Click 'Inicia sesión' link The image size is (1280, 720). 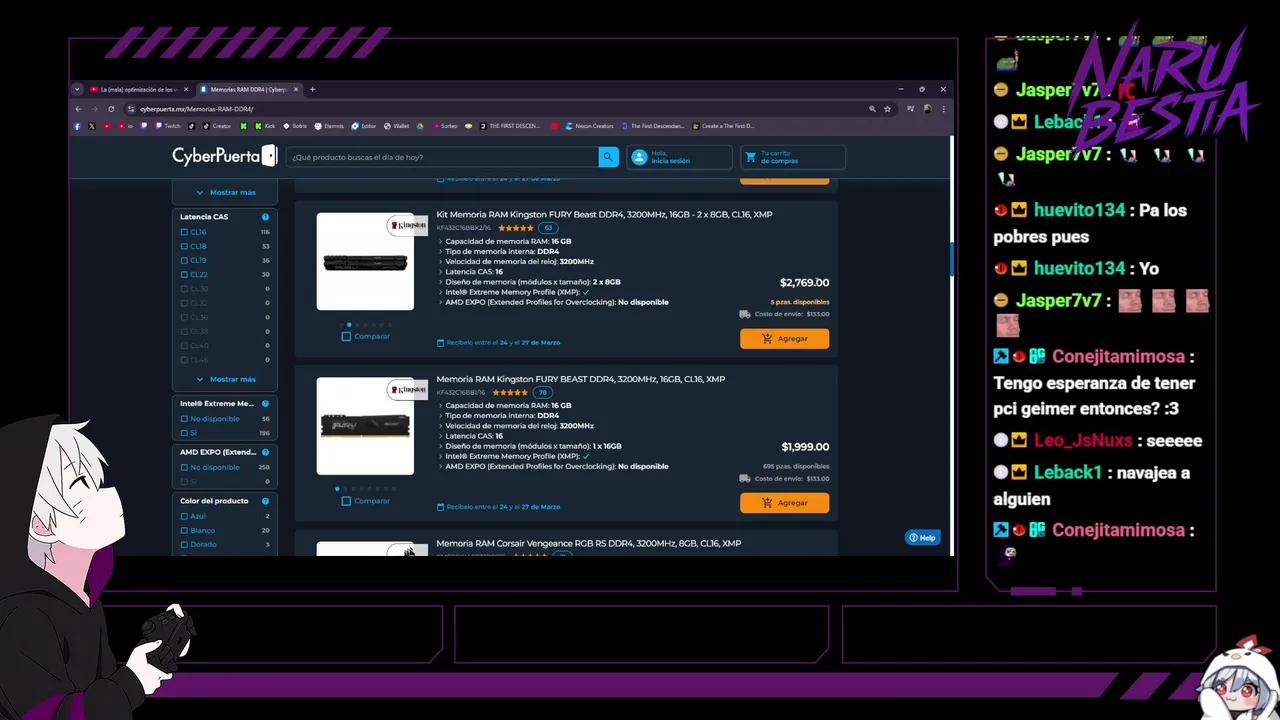[671, 161]
